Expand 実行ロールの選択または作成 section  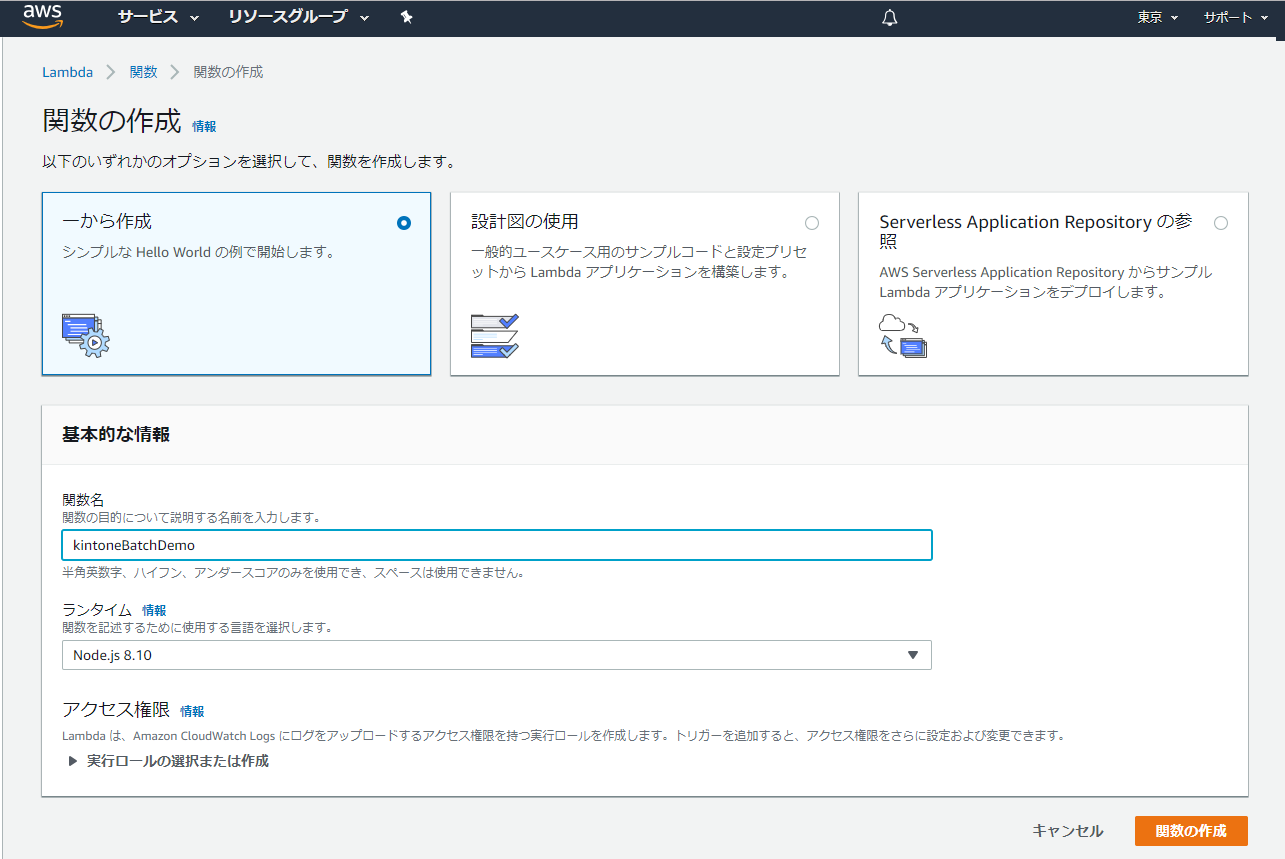[x=168, y=761]
